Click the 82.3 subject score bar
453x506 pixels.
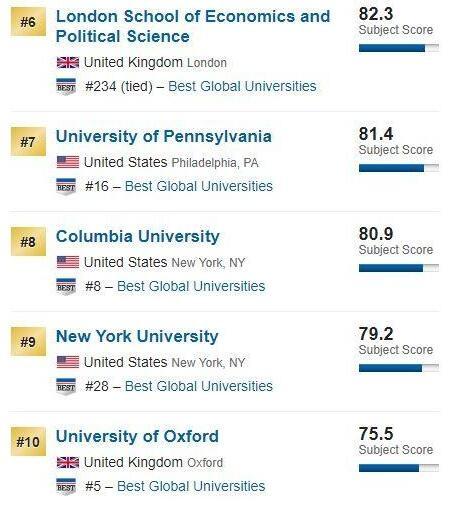coord(399,48)
